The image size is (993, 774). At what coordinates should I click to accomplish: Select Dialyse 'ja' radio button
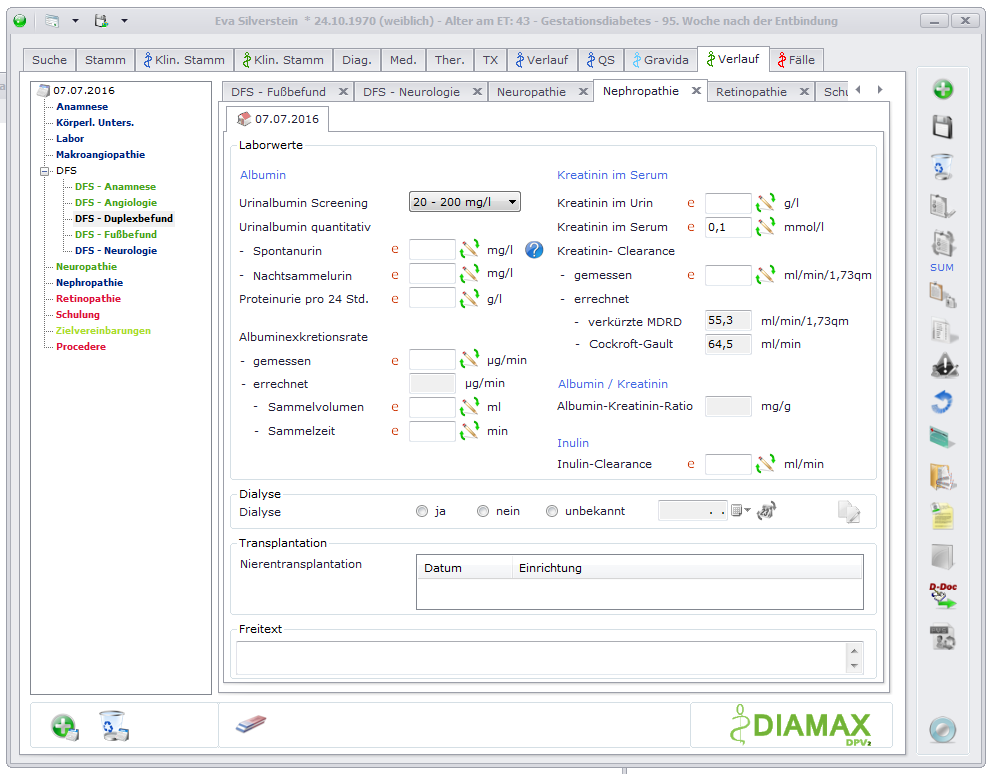coord(422,511)
